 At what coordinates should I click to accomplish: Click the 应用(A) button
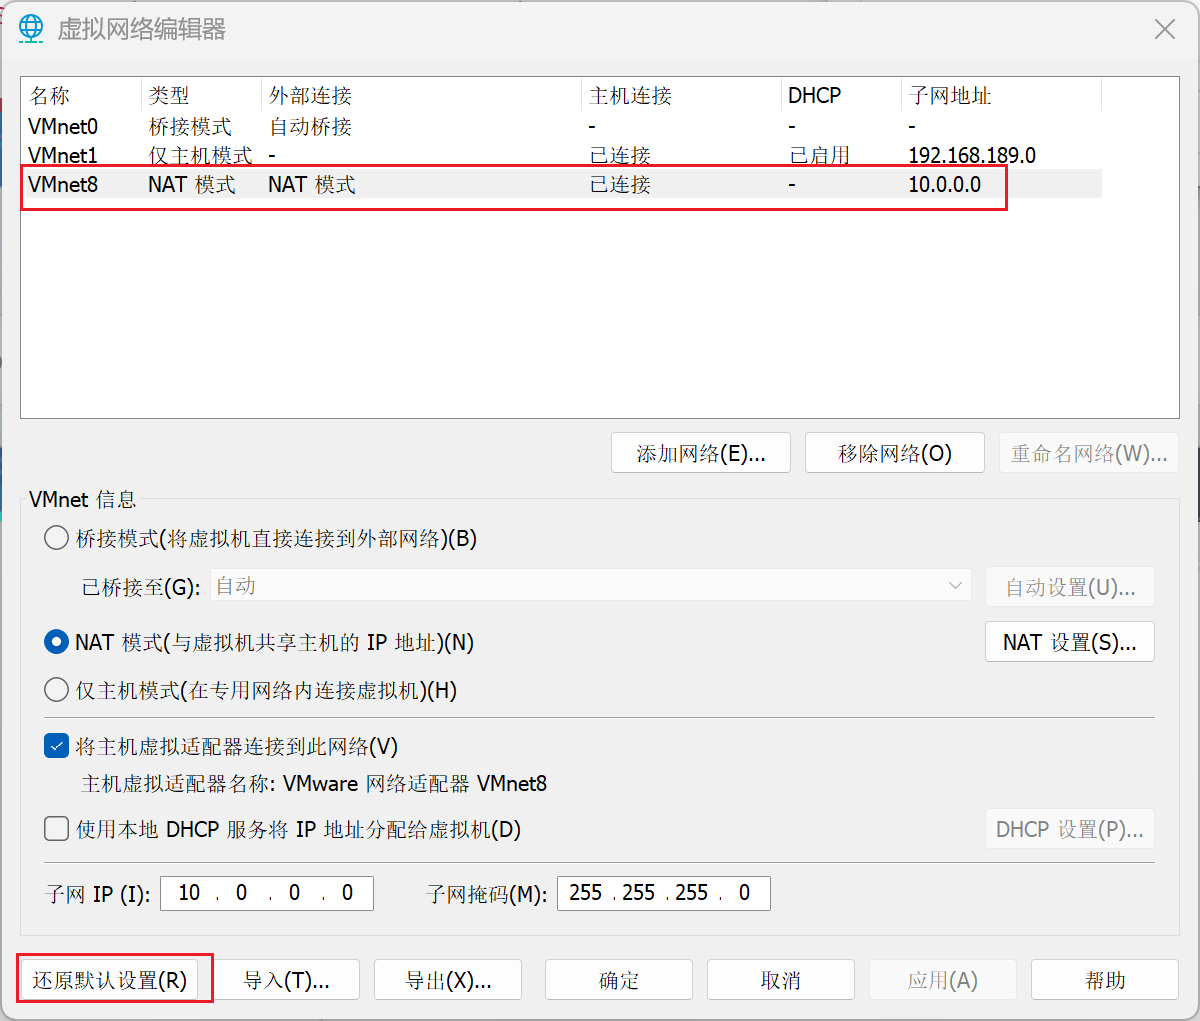(x=943, y=980)
